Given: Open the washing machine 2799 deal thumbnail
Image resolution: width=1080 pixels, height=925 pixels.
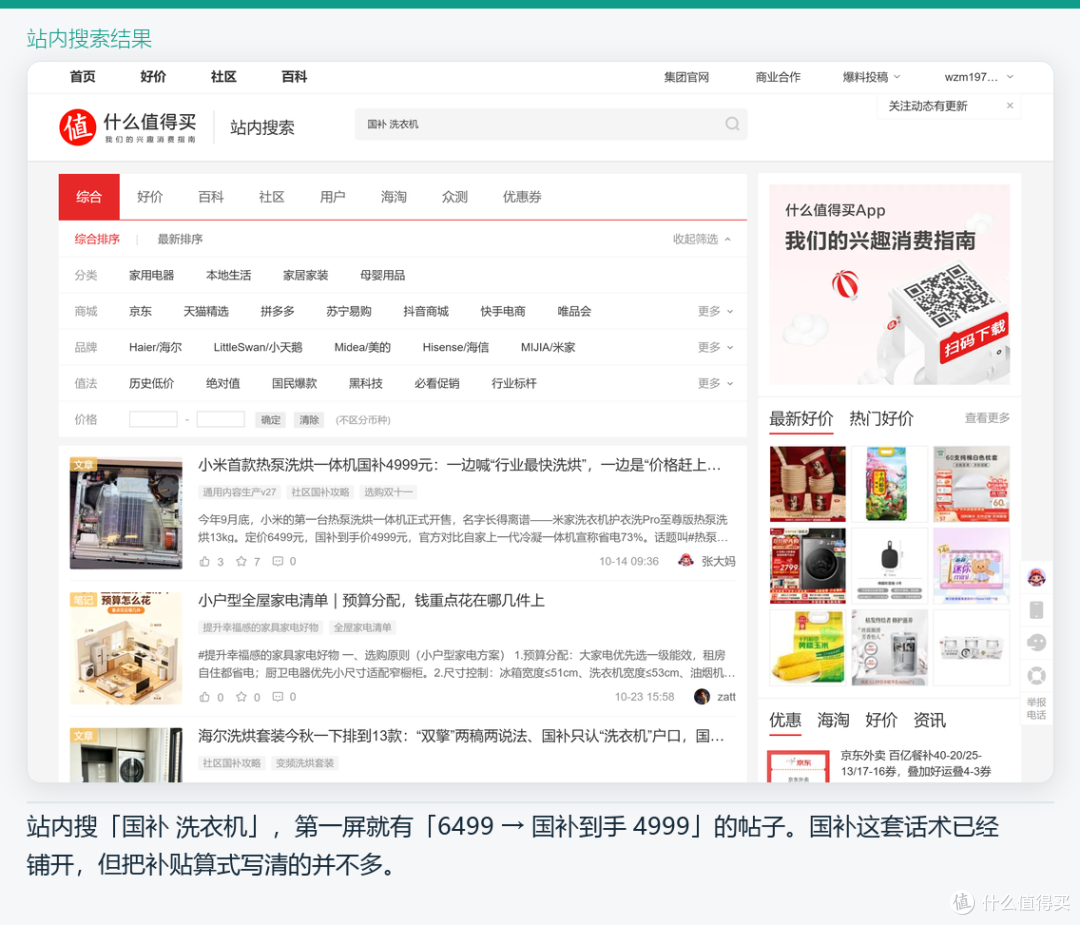Looking at the screenshot, I should coord(807,565).
